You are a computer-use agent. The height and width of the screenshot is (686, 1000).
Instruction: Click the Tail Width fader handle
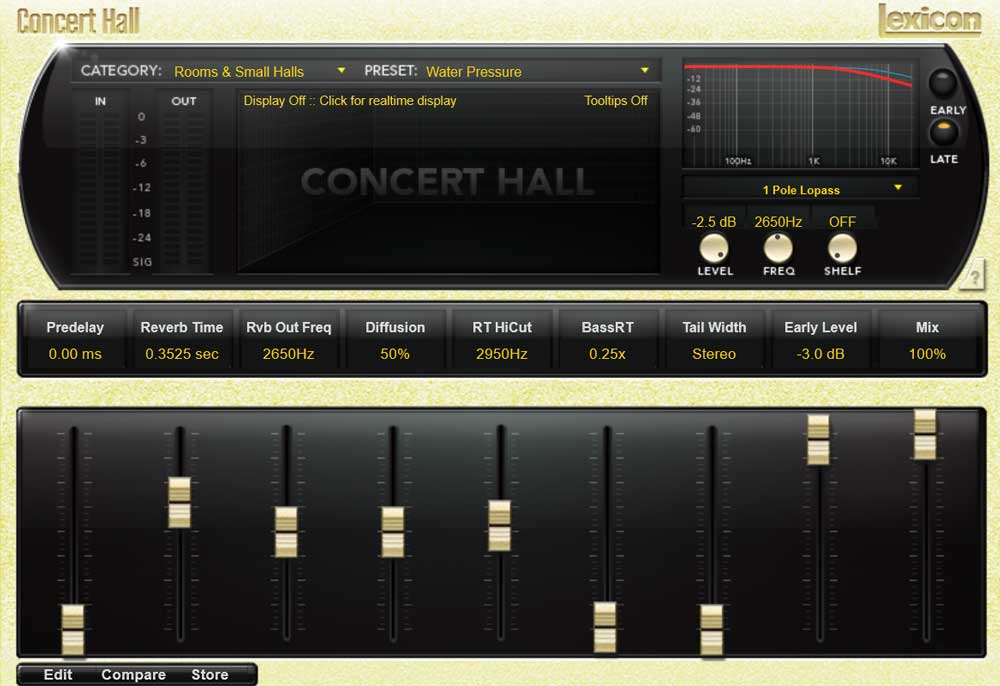coord(711,630)
